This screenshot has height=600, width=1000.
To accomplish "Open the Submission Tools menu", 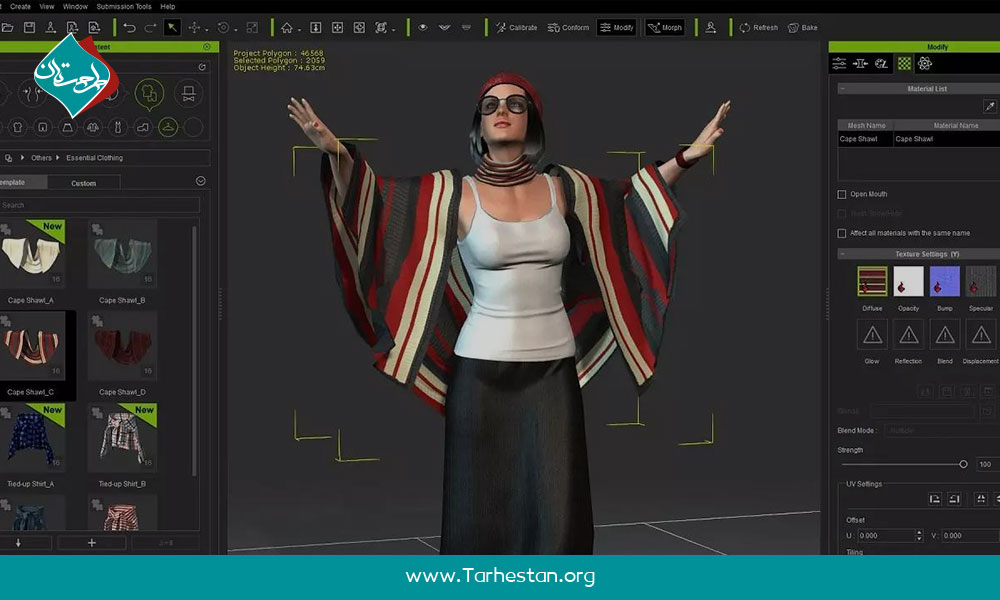I will click(x=124, y=6).
